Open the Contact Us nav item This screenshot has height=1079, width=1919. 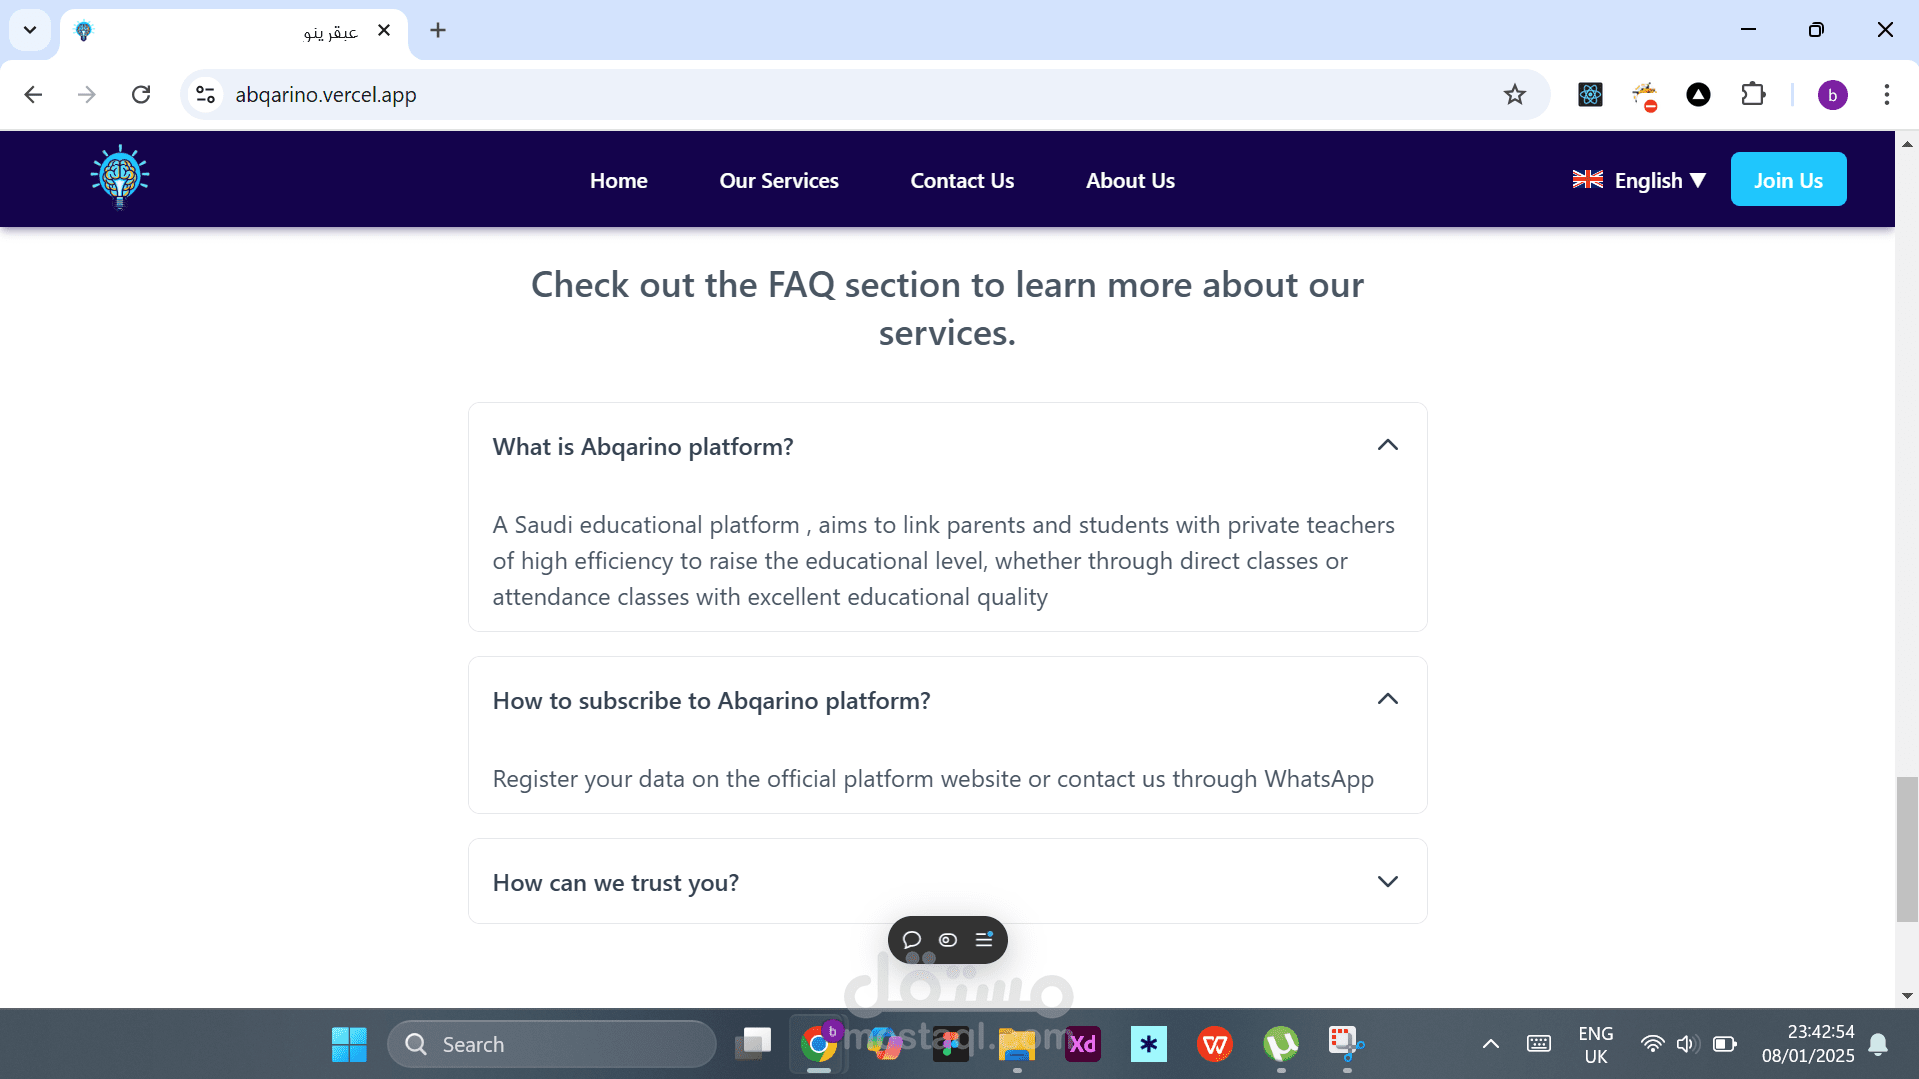[962, 181]
